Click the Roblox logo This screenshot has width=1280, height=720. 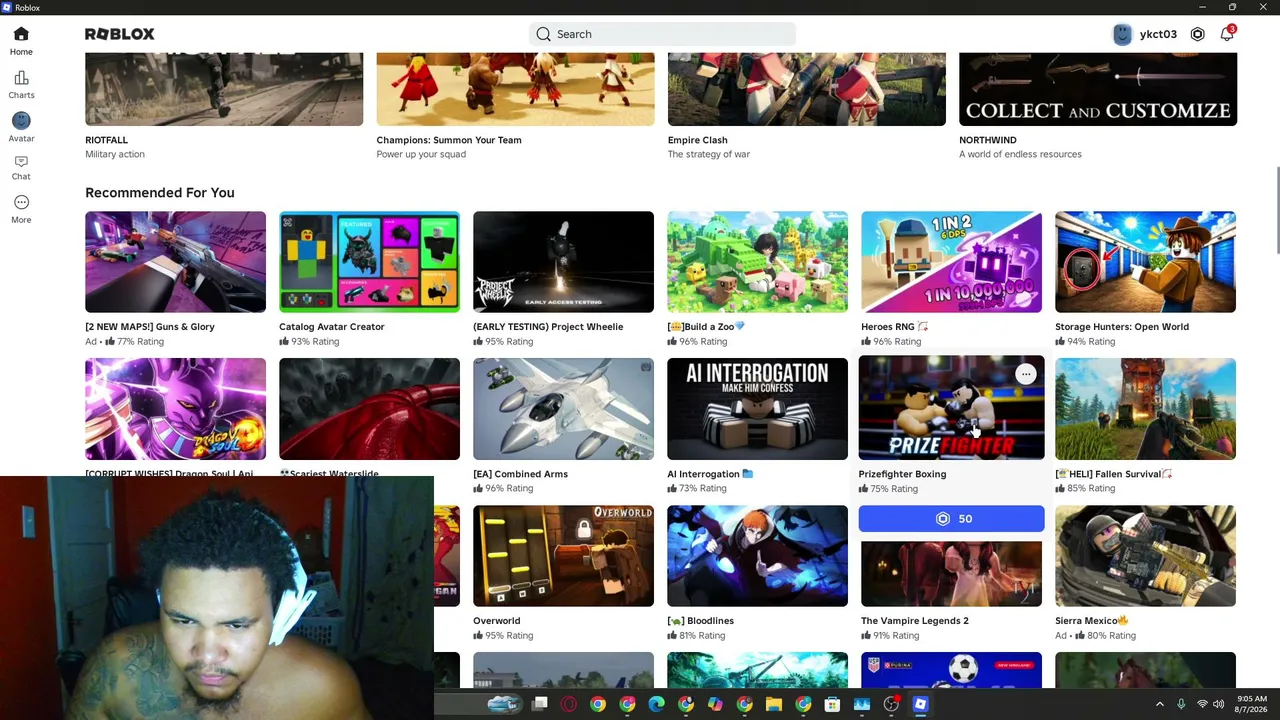tap(119, 34)
